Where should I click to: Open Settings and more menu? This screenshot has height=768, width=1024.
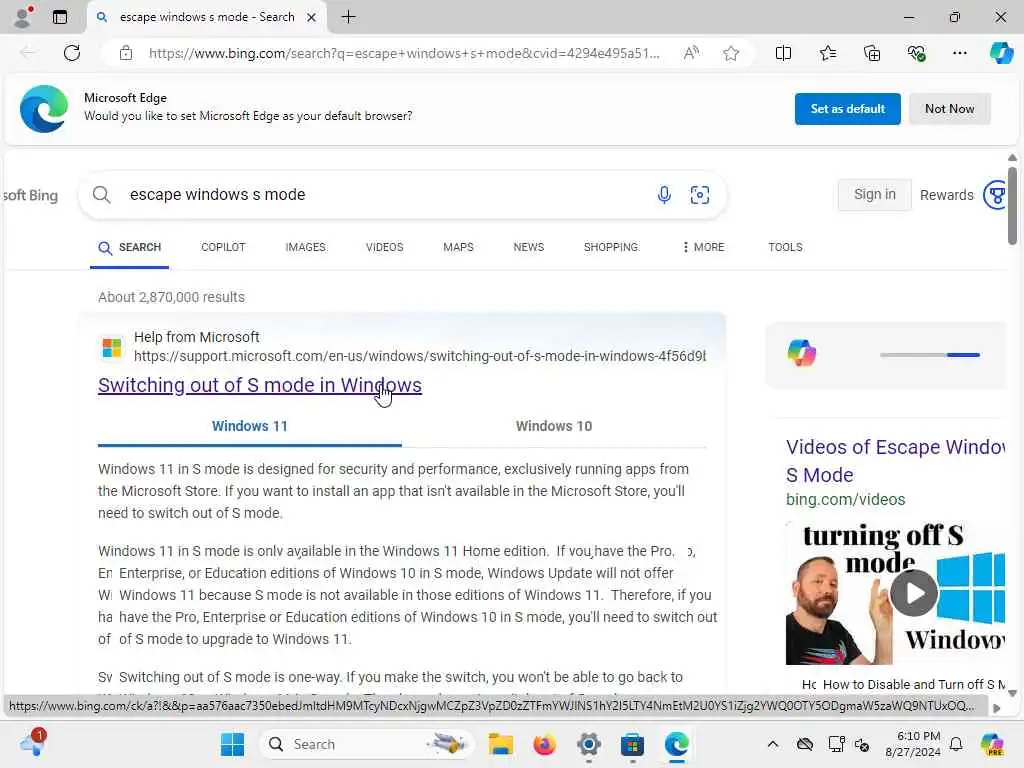[959, 53]
